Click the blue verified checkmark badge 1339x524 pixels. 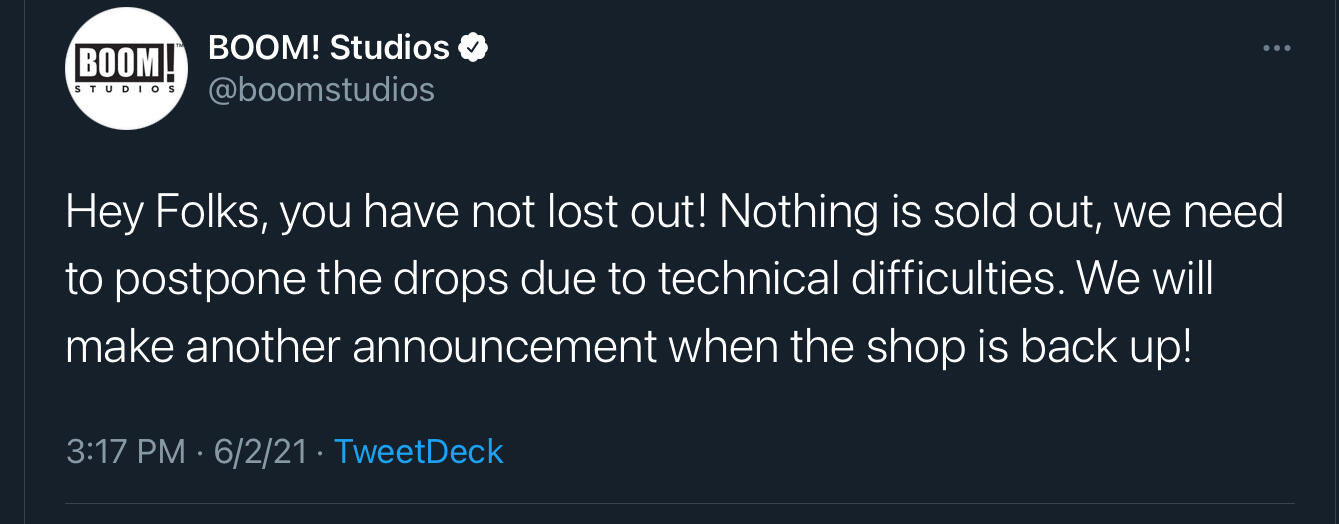473,47
